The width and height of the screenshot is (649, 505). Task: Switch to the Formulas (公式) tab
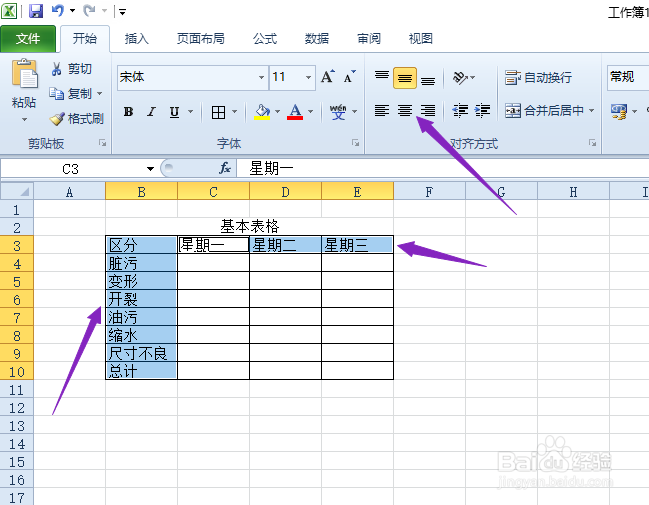[265, 39]
